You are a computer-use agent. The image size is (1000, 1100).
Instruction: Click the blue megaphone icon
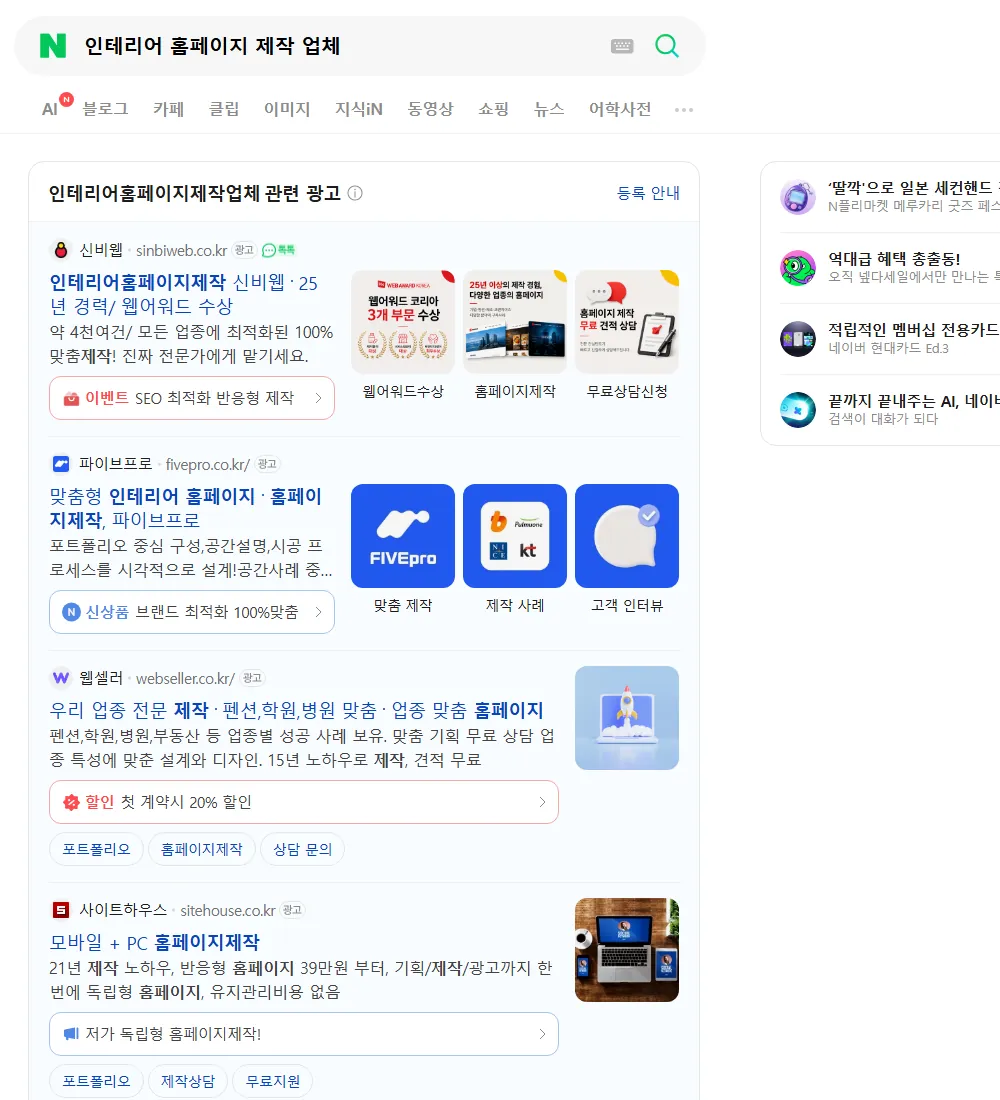click(71, 1033)
